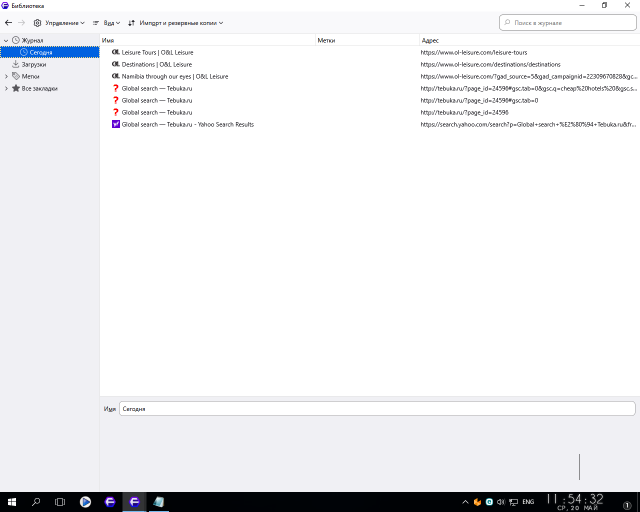Select the Destinations | O&L Leisure entry
Viewport: 640px width, 512px height.
156,65
